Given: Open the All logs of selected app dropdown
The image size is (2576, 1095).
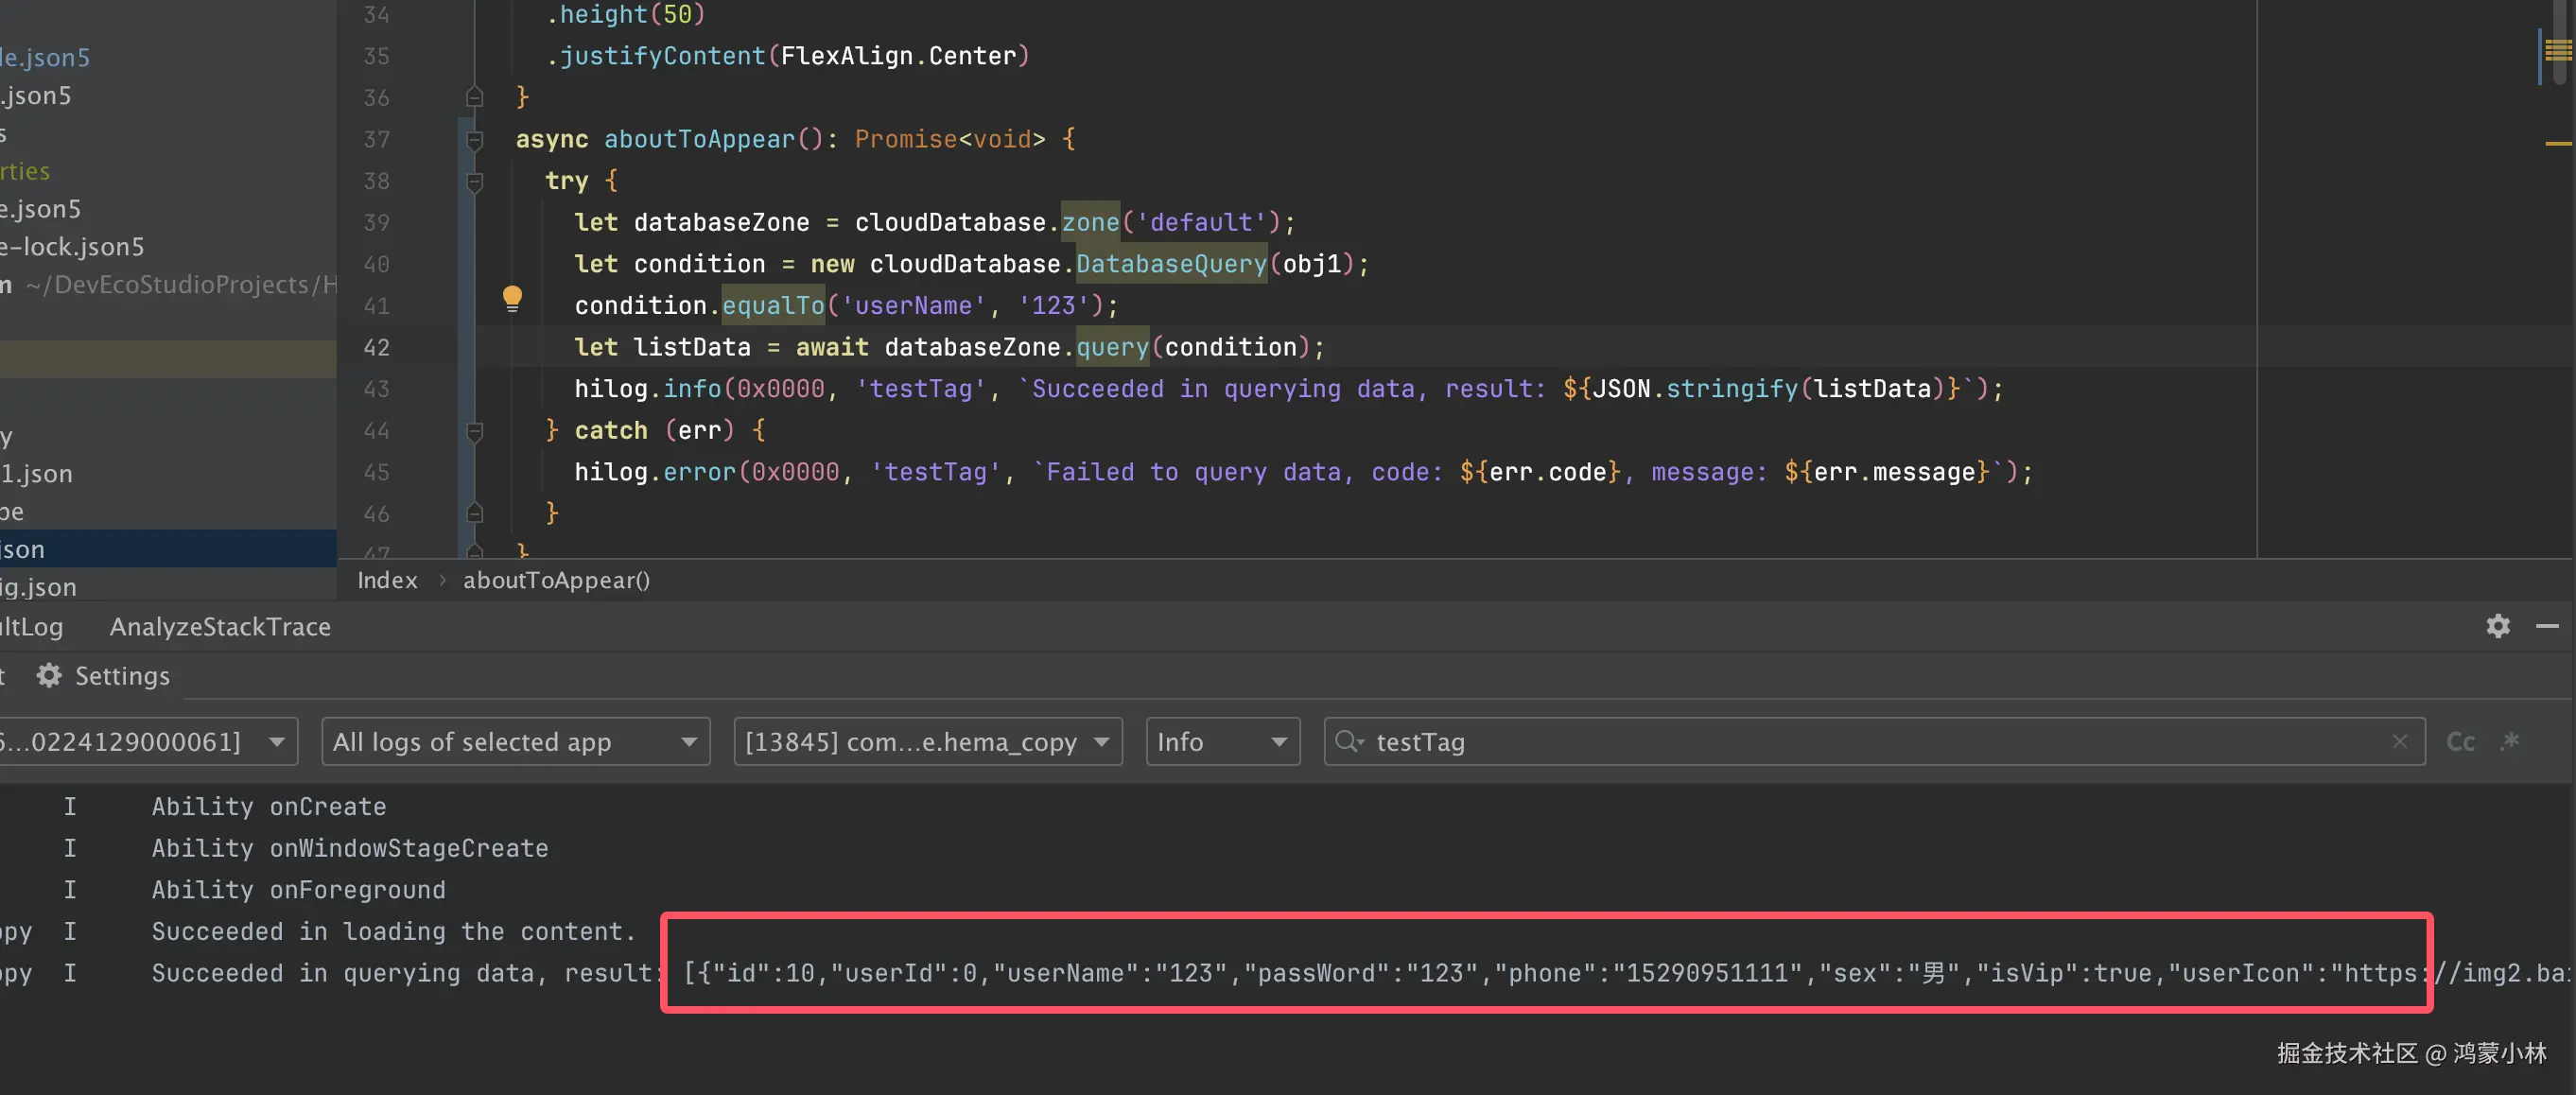Looking at the screenshot, I should tap(514, 741).
